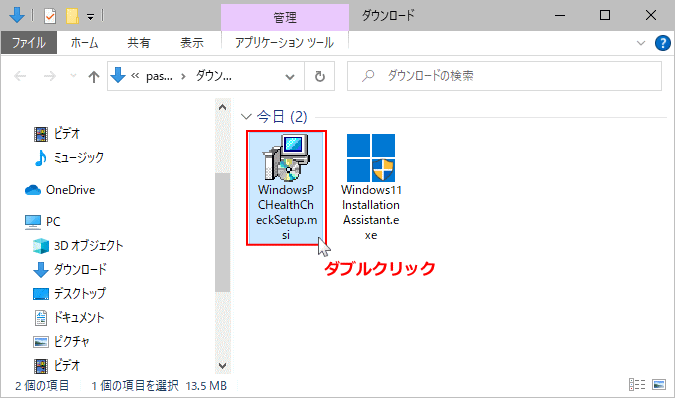Screen dimensions: 675x398
Task: Click the quick access New Folder icon
Action: (x=72, y=16)
